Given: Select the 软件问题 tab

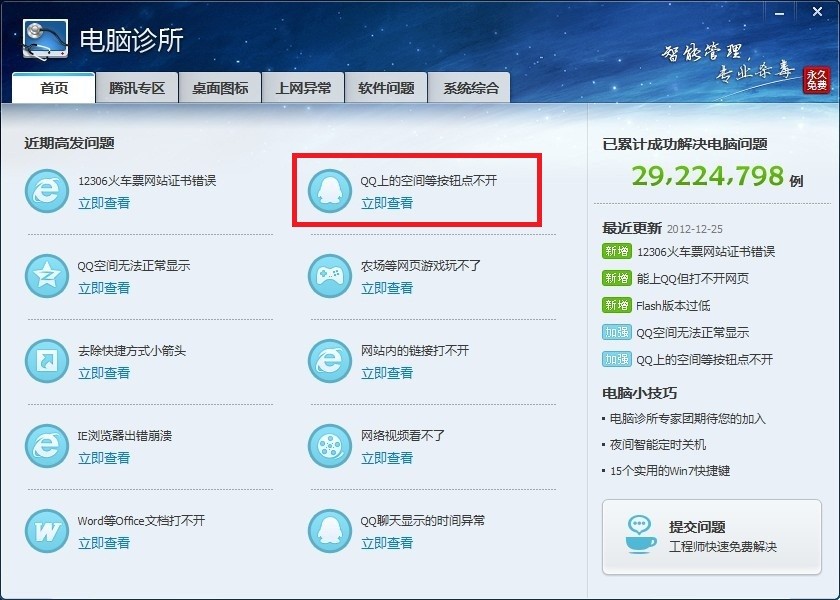Looking at the screenshot, I should click(386, 88).
